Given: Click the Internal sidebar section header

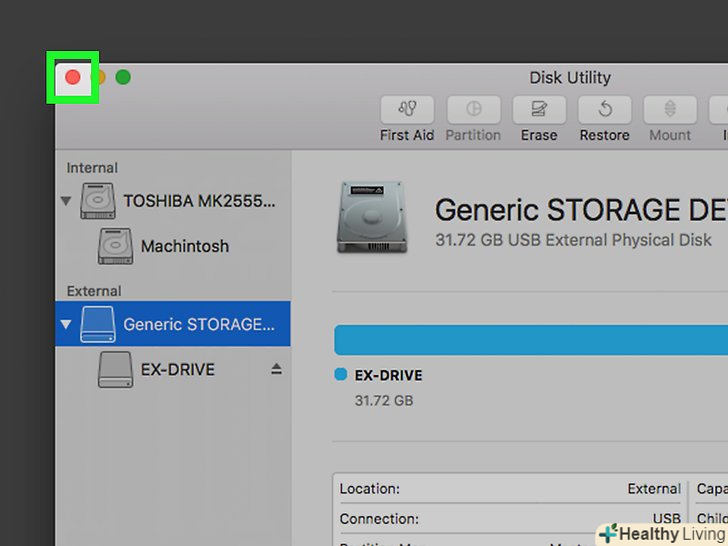Looking at the screenshot, I should (92, 168).
